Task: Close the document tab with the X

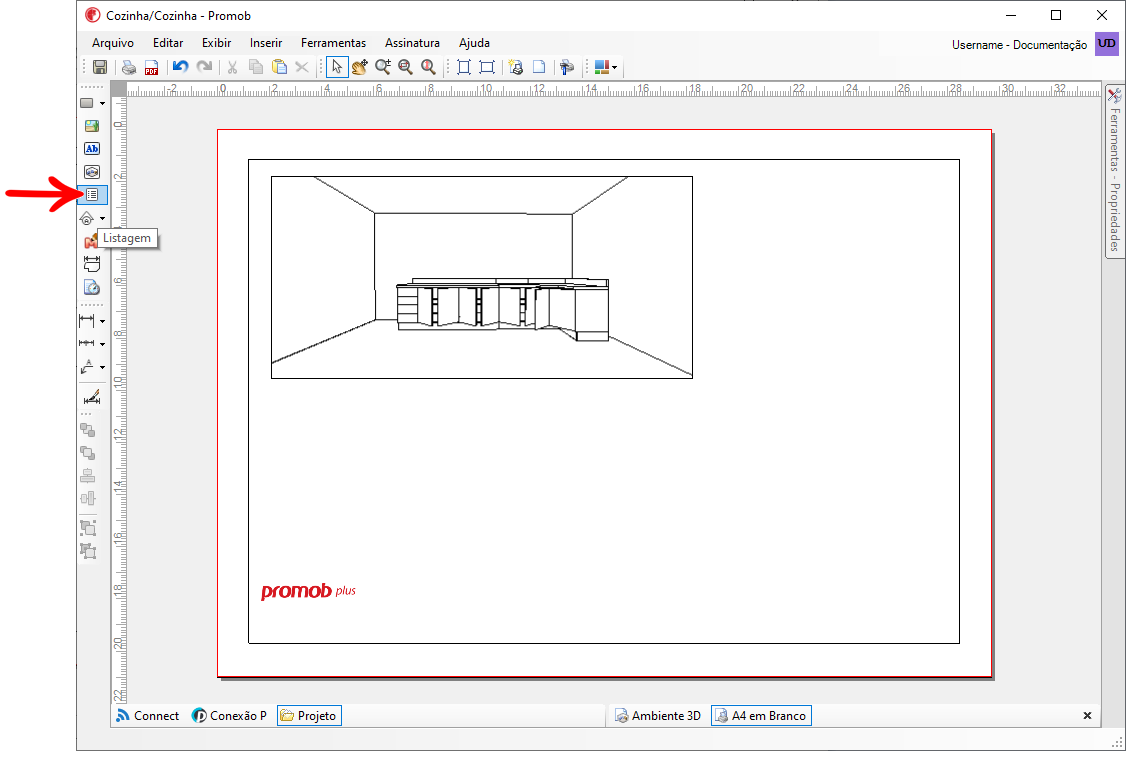Action: (x=1087, y=715)
